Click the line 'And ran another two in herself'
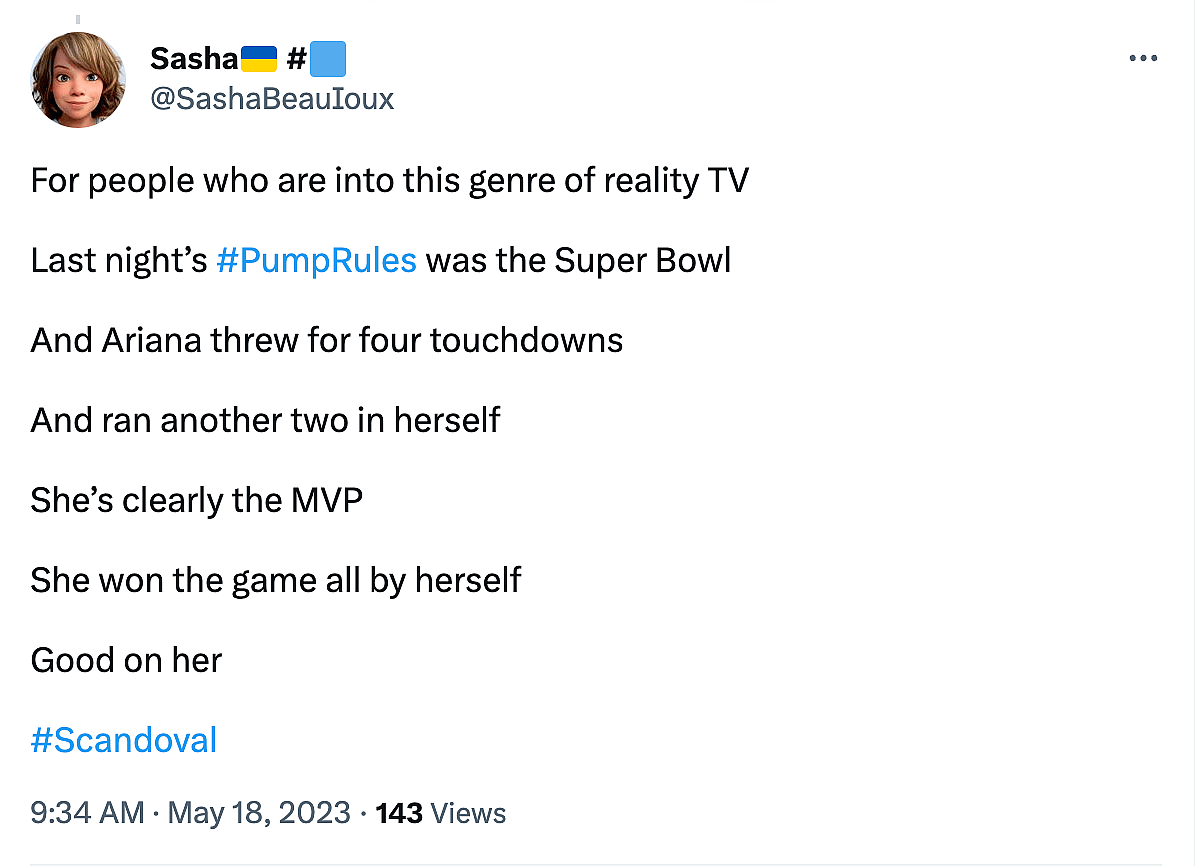Screen dimensions: 1195x866 click(x=265, y=420)
